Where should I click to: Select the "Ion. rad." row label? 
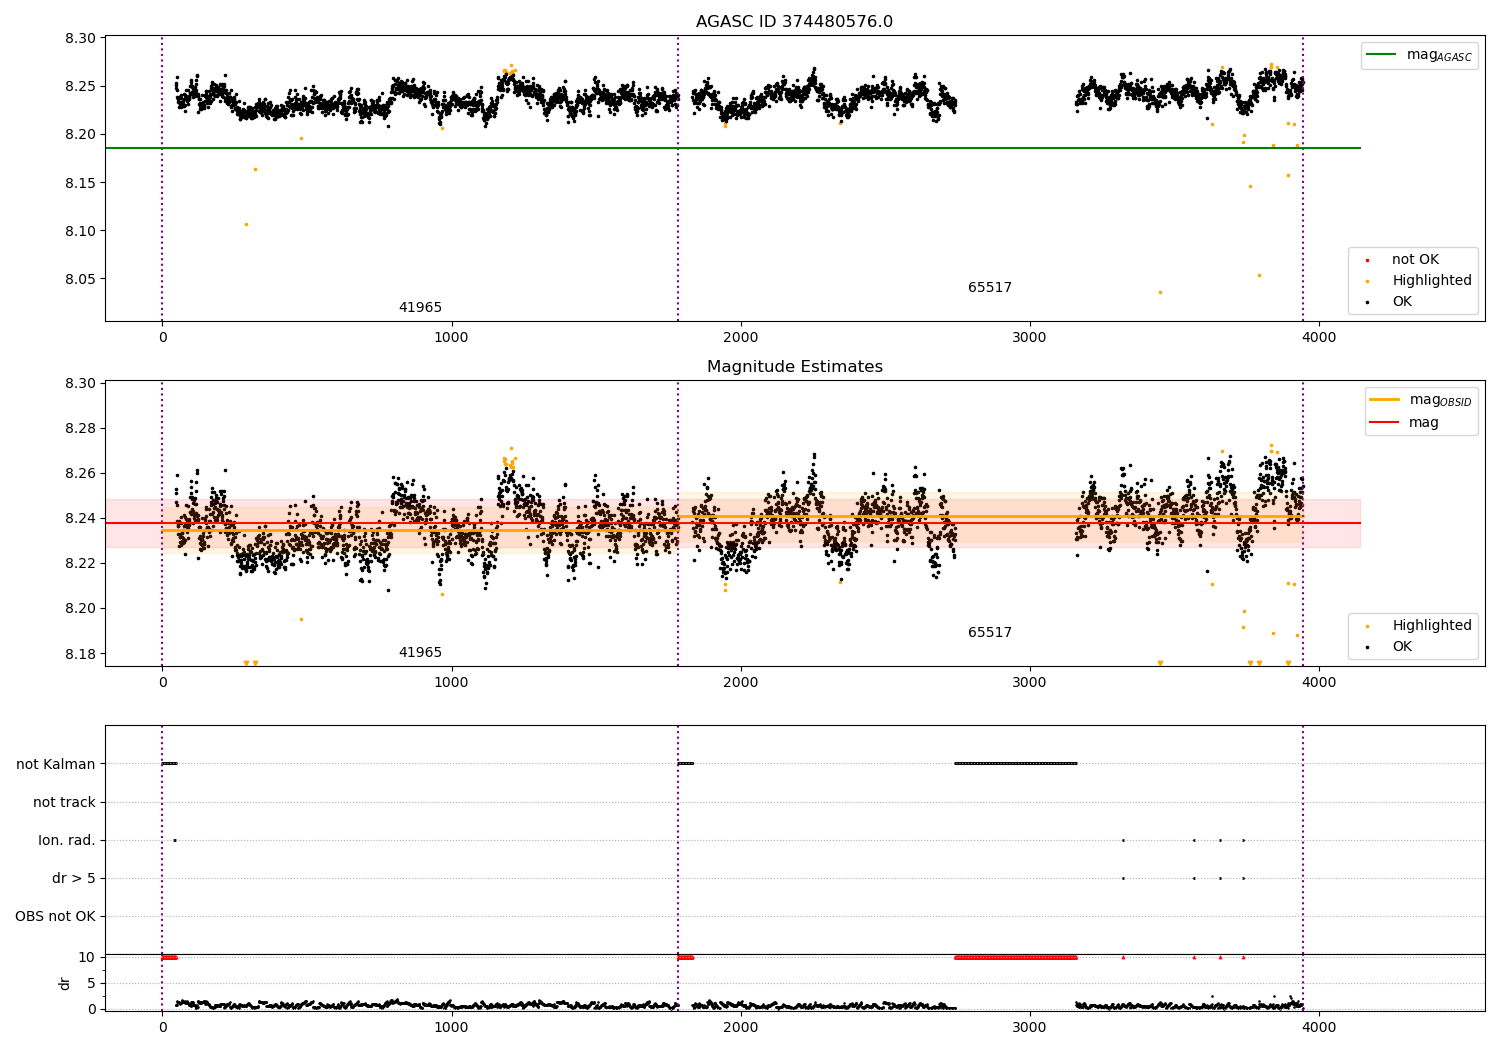(67, 840)
